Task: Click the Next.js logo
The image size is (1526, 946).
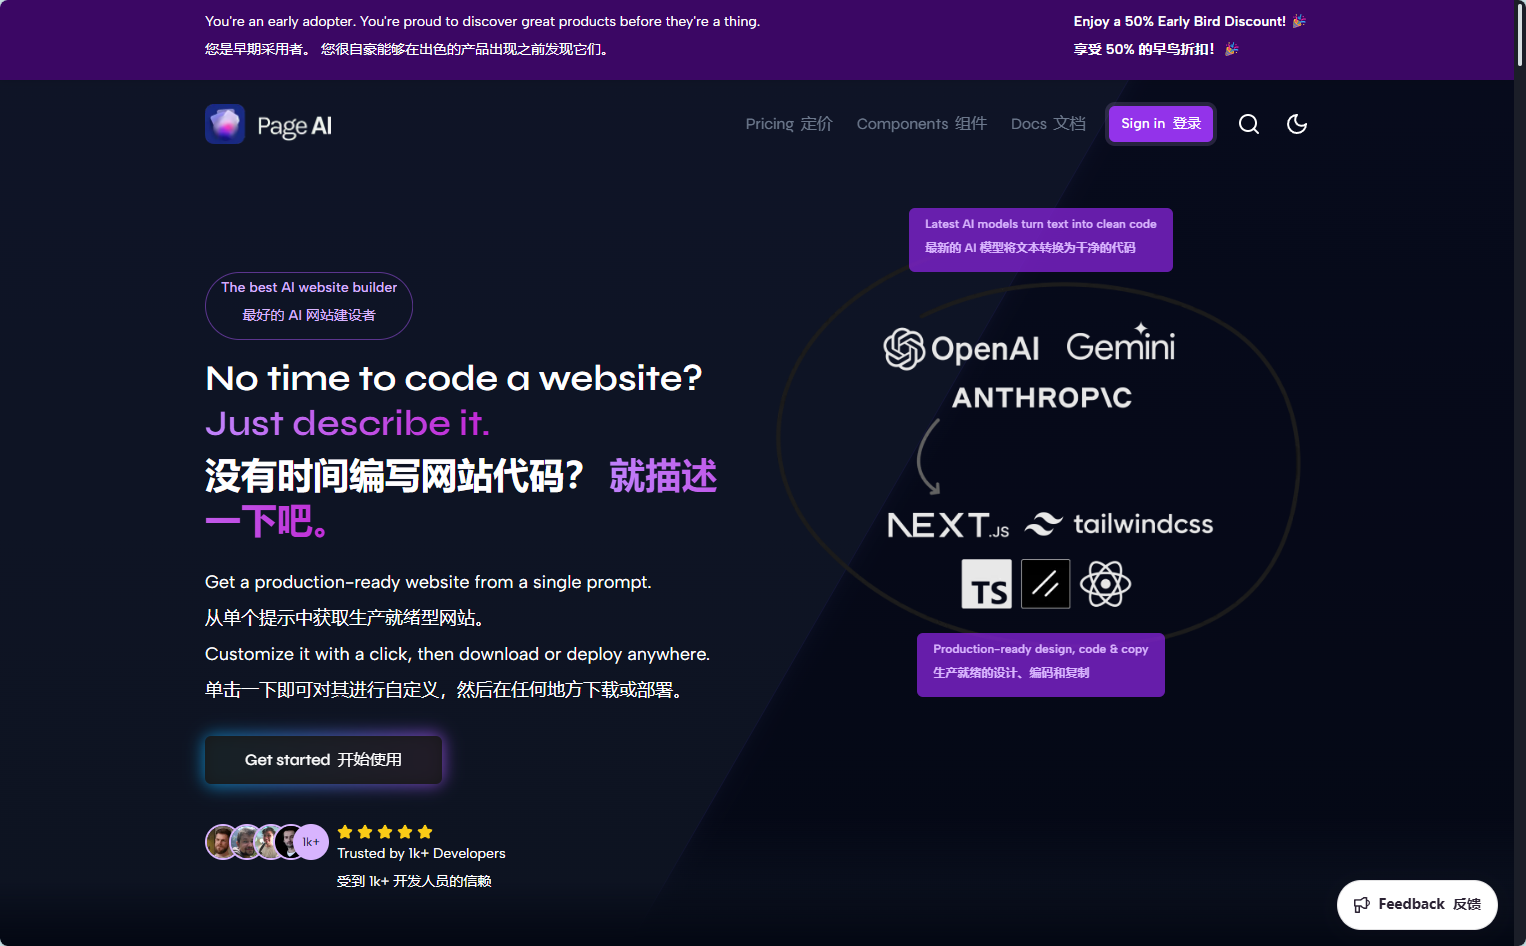Action: click(x=948, y=525)
